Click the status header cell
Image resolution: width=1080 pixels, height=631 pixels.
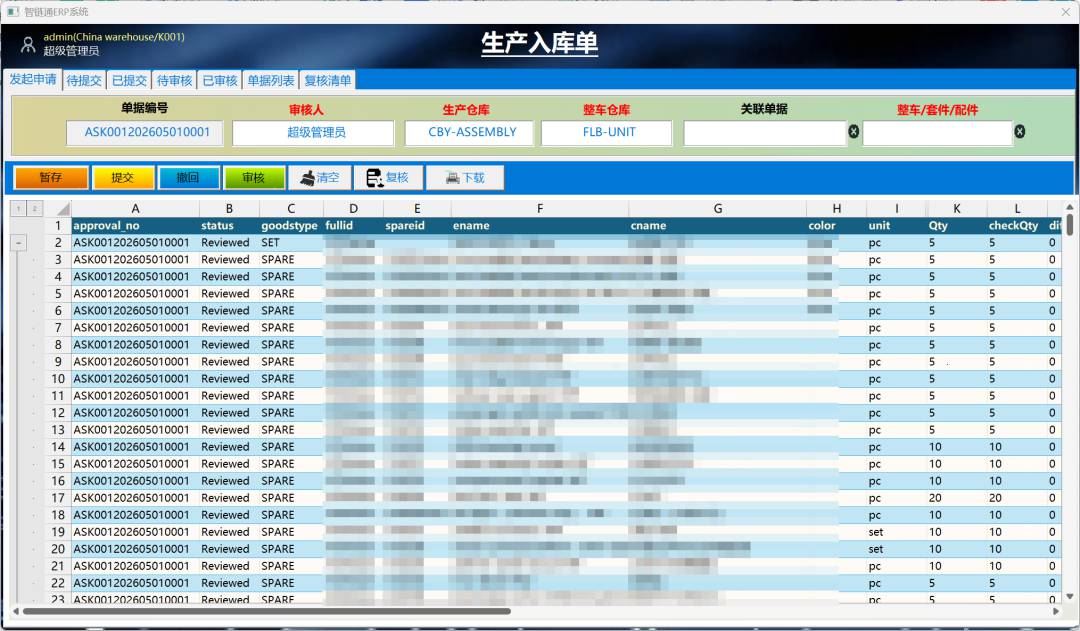pyautogui.click(x=229, y=226)
